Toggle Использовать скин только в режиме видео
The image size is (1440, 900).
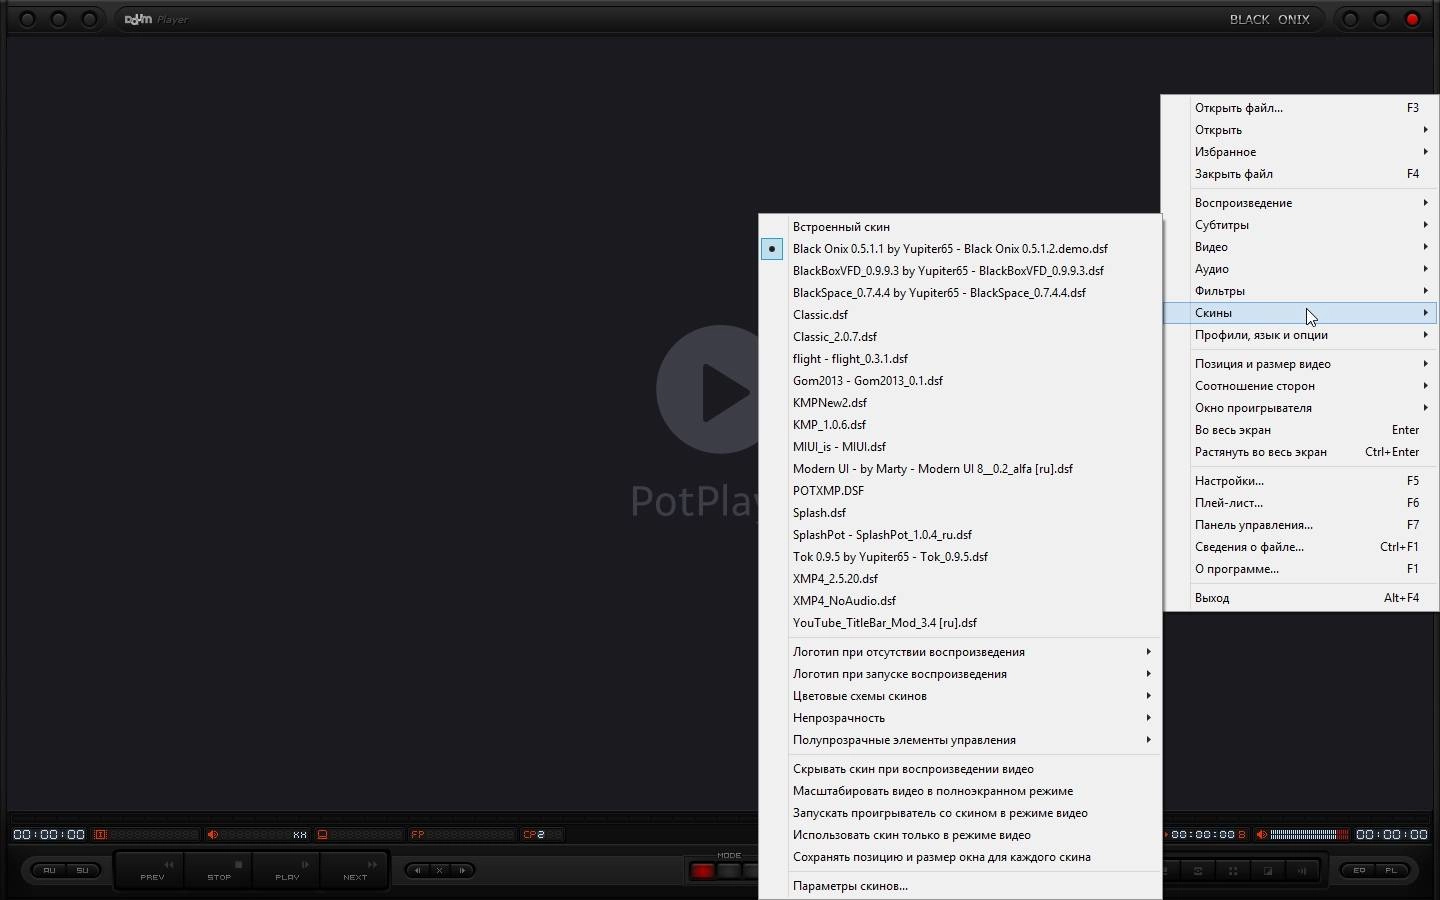click(960, 835)
